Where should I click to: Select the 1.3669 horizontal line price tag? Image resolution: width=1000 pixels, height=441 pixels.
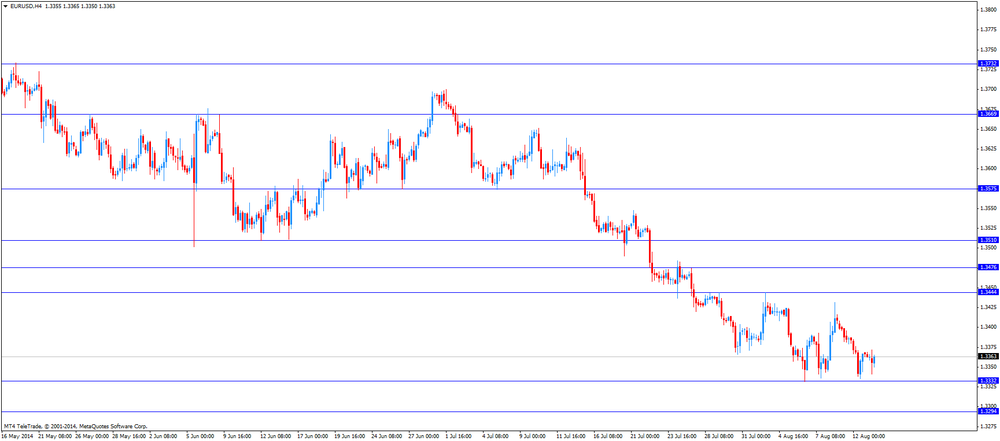988,114
